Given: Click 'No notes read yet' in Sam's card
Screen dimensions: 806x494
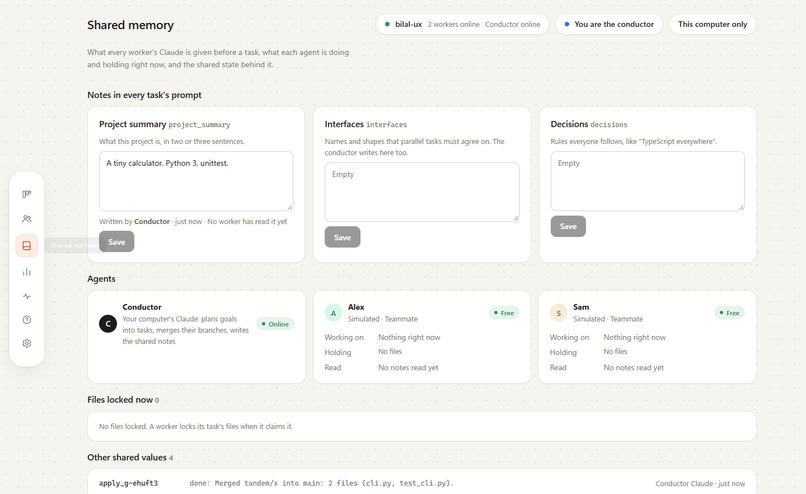Looking at the screenshot, I should pyautogui.click(x=634, y=368).
